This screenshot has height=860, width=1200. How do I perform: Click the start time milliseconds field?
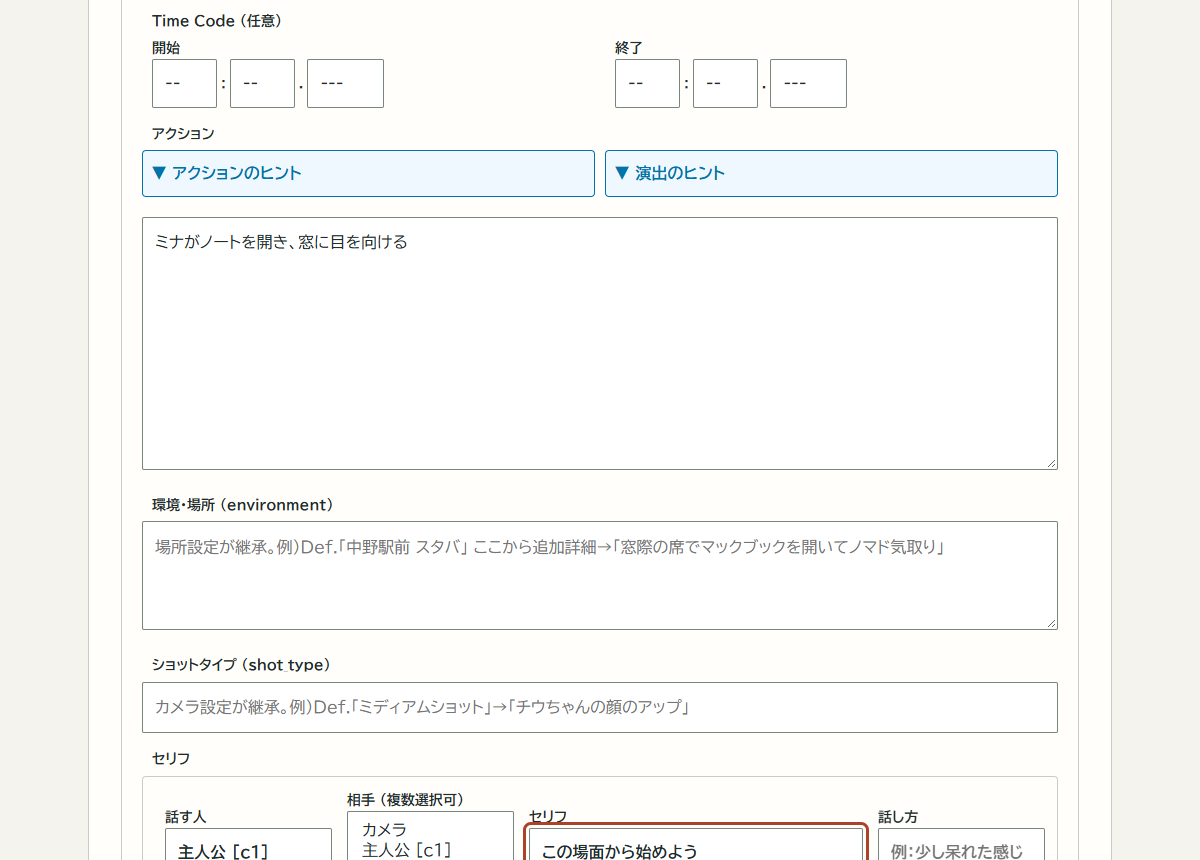pyautogui.click(x=345, y=83)
